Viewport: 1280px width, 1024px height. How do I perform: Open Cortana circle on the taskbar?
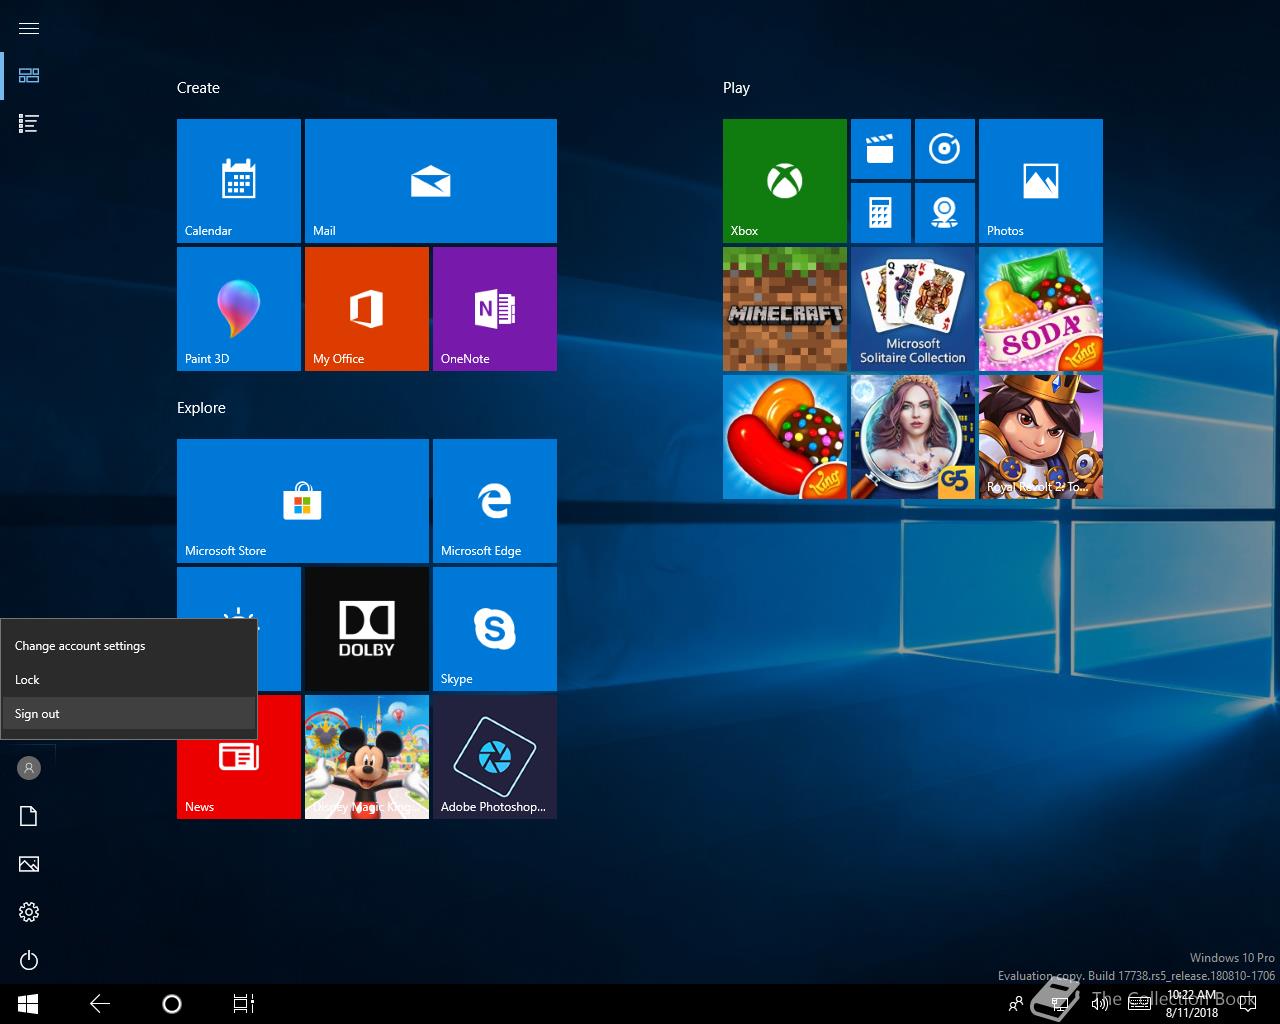tap(172, 1004)
